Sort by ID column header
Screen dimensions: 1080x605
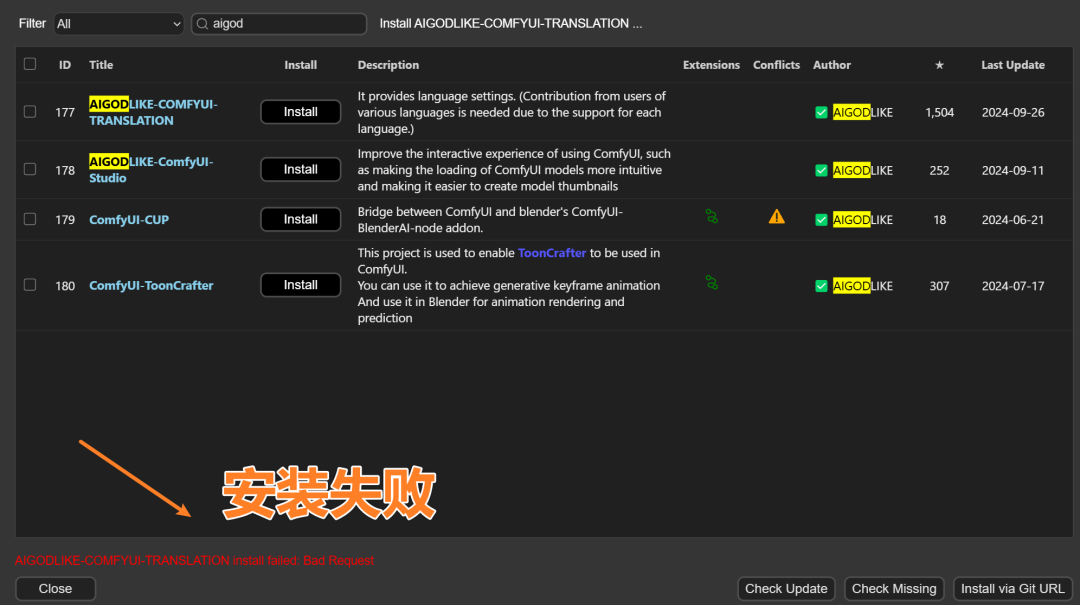[x=65, y=65]
